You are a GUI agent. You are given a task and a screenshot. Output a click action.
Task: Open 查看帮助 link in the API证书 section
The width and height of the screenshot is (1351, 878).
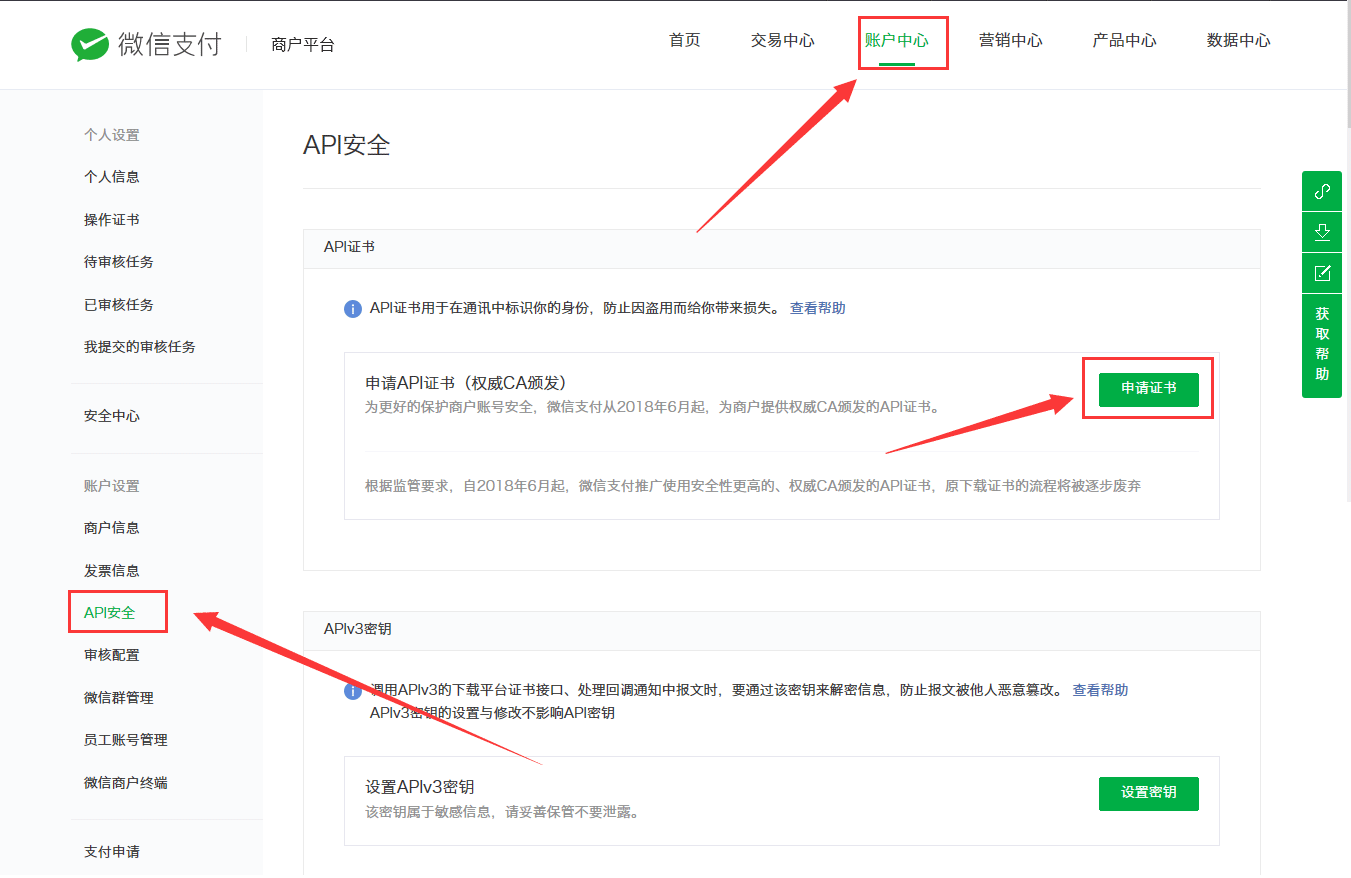[x=818, y=308]
